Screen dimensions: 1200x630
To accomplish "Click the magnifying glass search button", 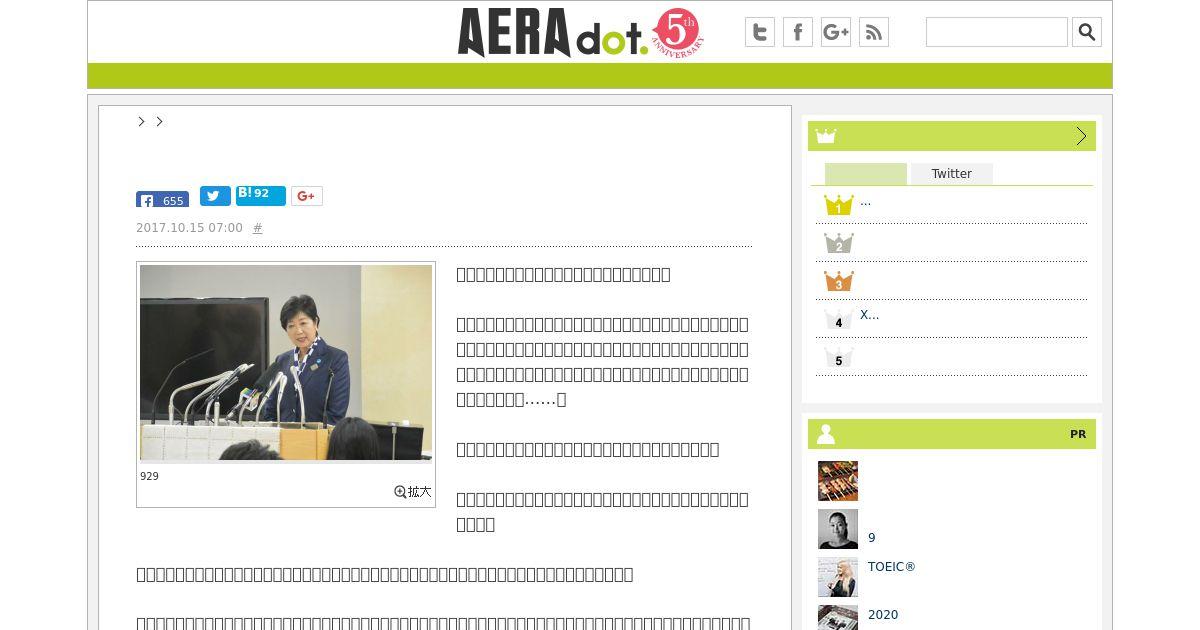I will pos(1087,32).
